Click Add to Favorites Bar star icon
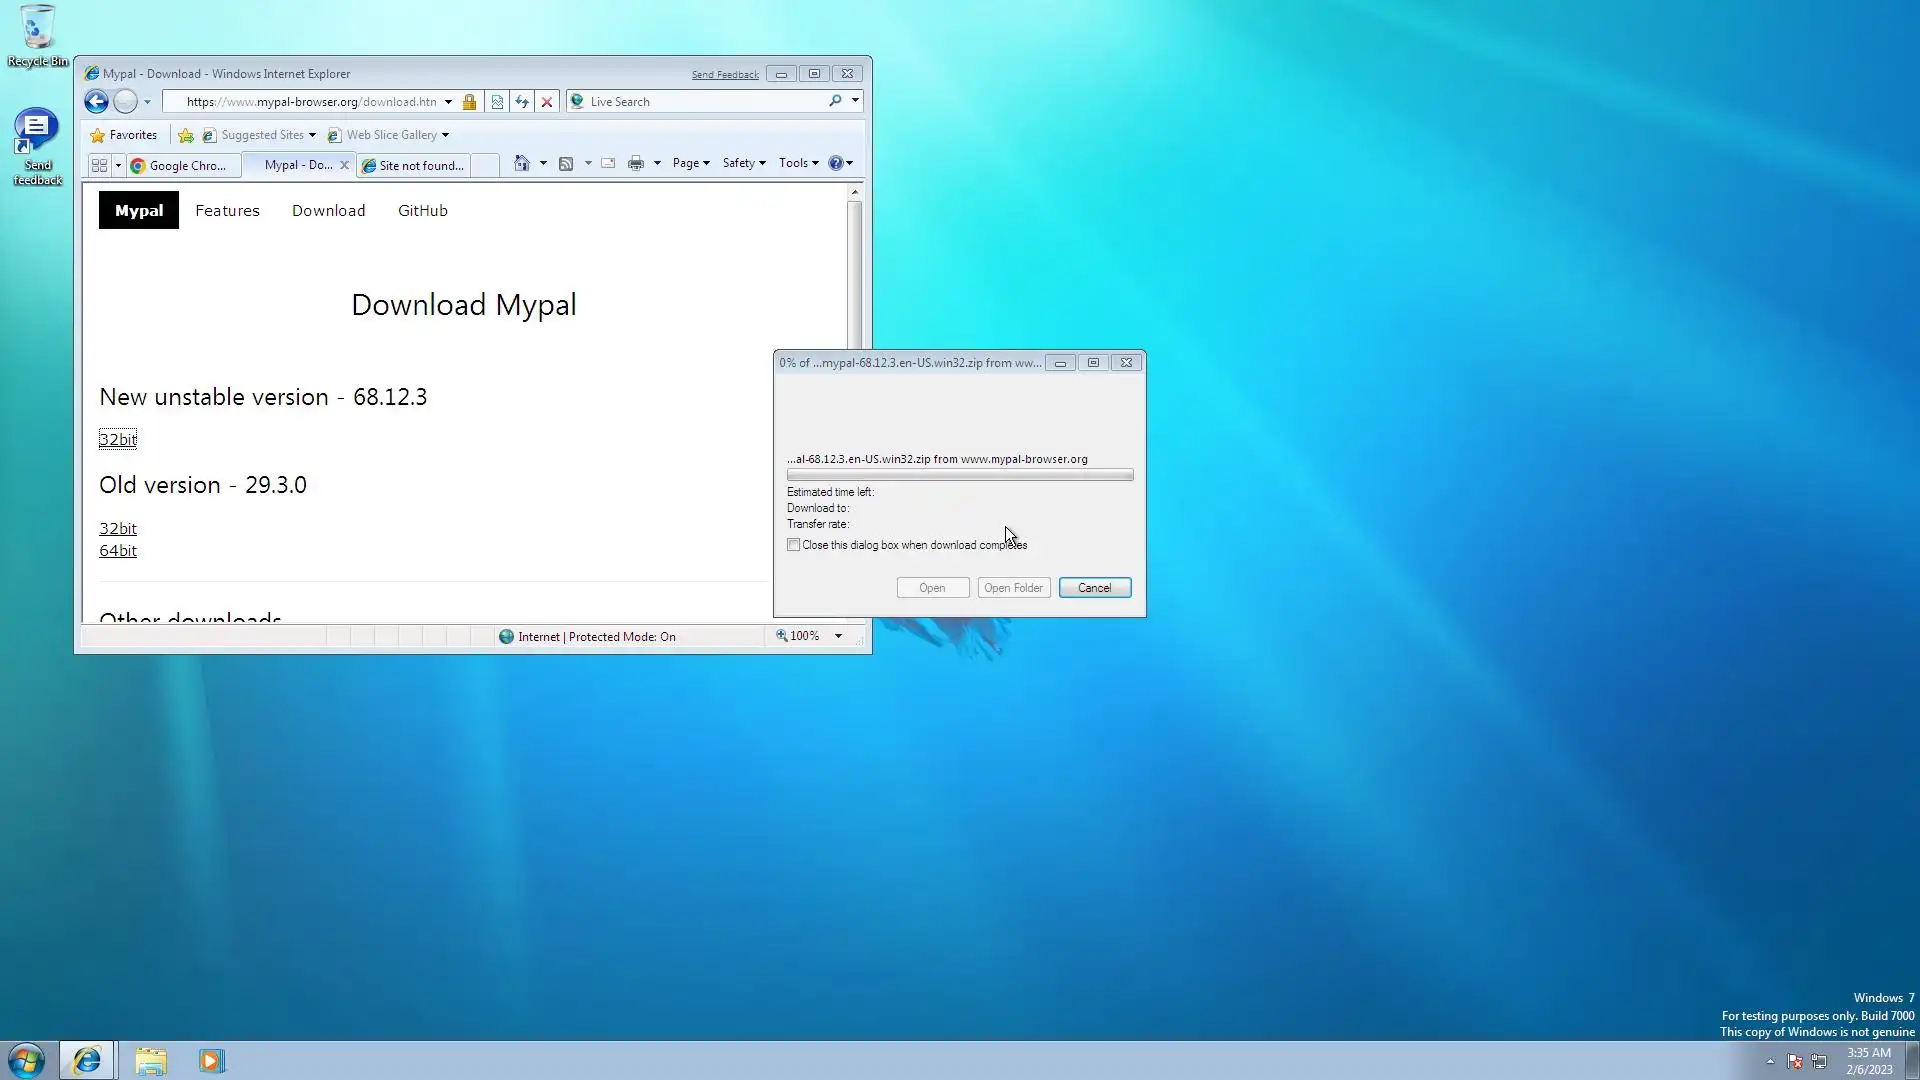The height and width of the screenshot is (1080, 1920). (x=186, y=135)
